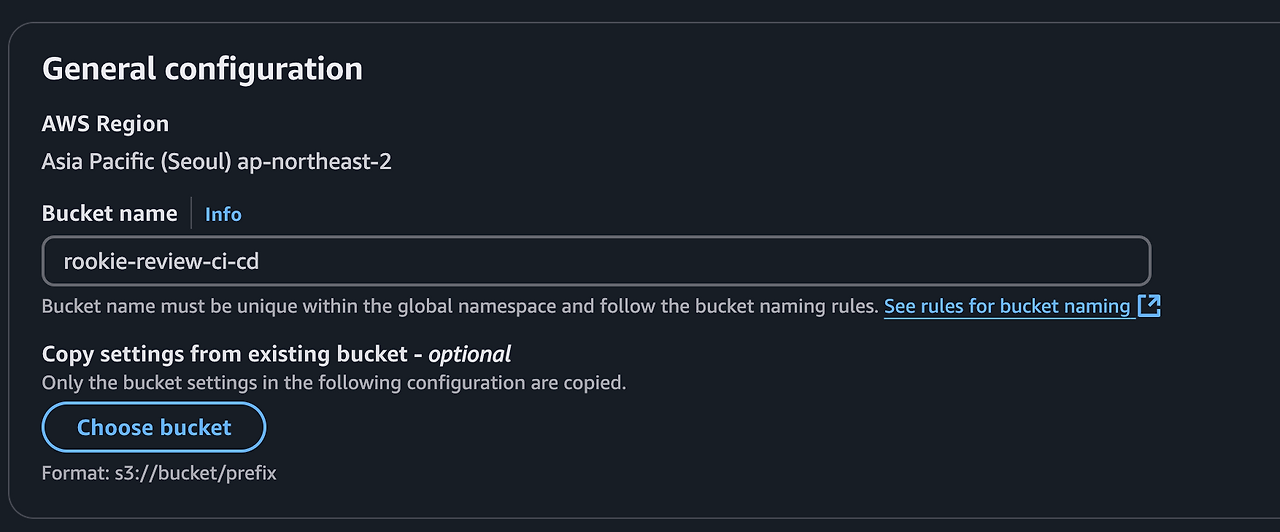Click the bucket name uniqueness helper text
Image resolution: width=1280 pixels, height=532 pixels.
[460, 306]
